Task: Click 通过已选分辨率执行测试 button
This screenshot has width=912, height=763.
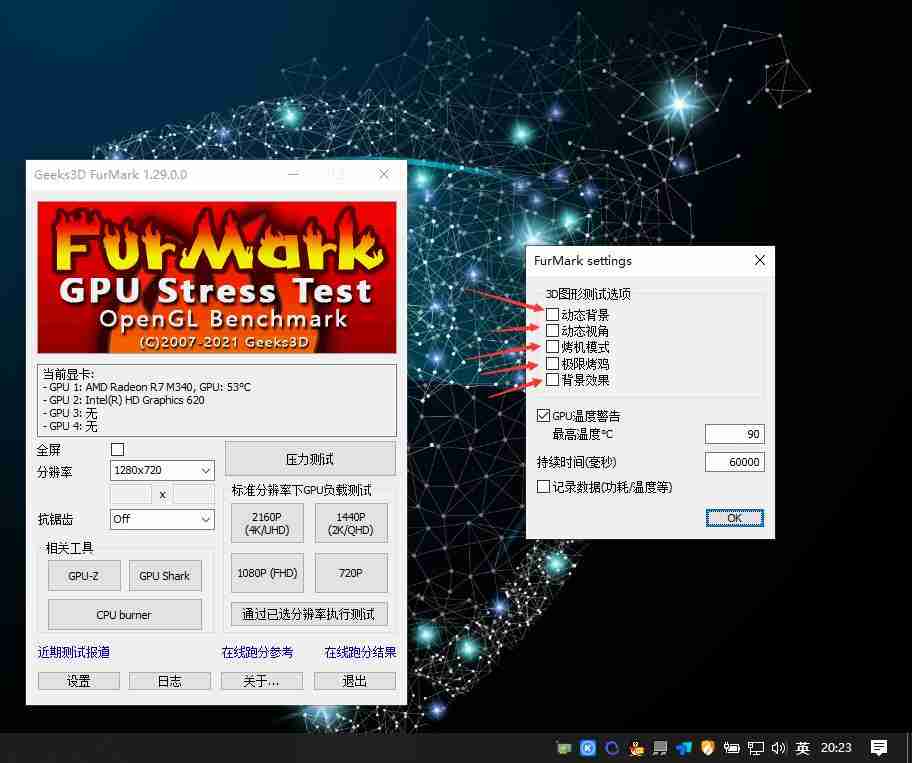Action: tap(309, 614)
